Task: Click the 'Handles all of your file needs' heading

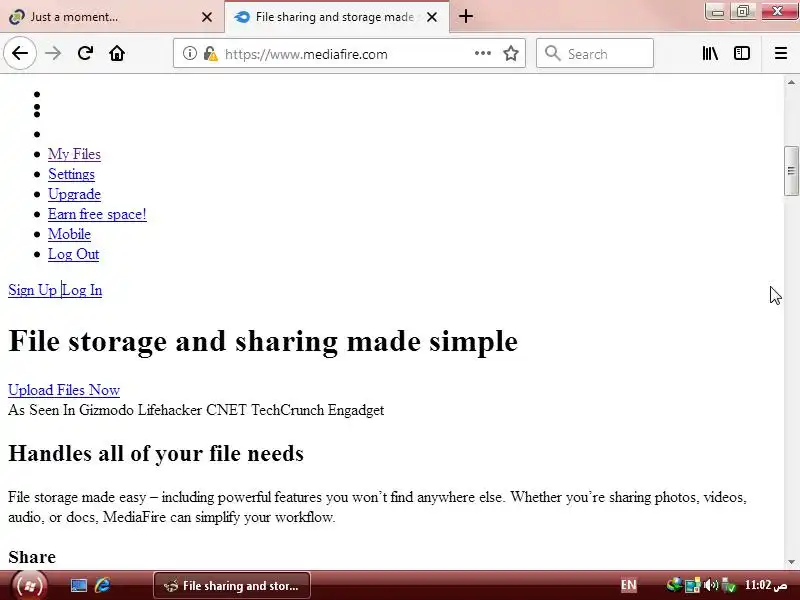Action: (x=156, y=453)
